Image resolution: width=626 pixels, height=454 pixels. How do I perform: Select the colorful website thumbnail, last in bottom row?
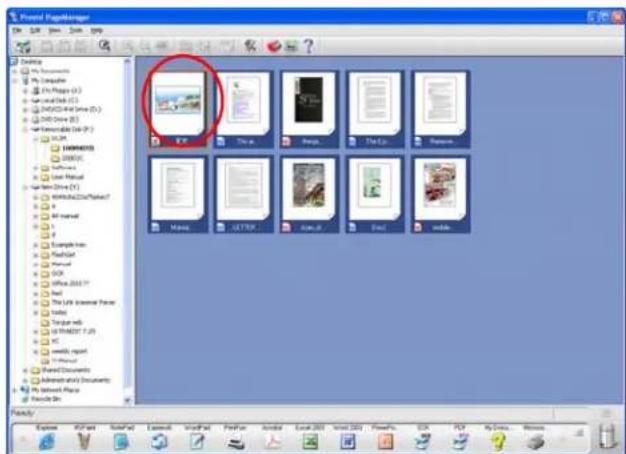(440, 194)
